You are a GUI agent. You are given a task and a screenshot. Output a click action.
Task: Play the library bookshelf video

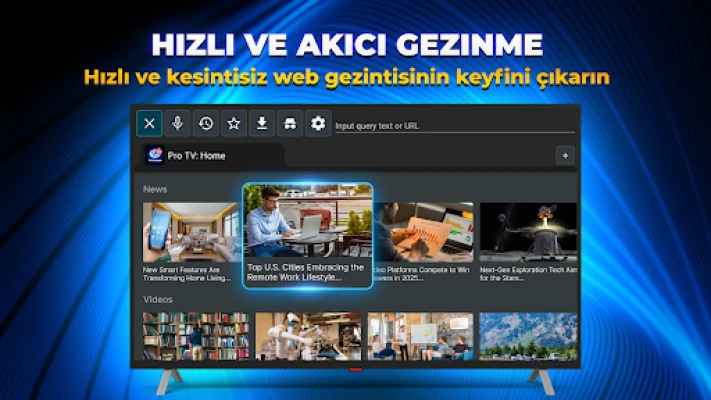(195, 336)
